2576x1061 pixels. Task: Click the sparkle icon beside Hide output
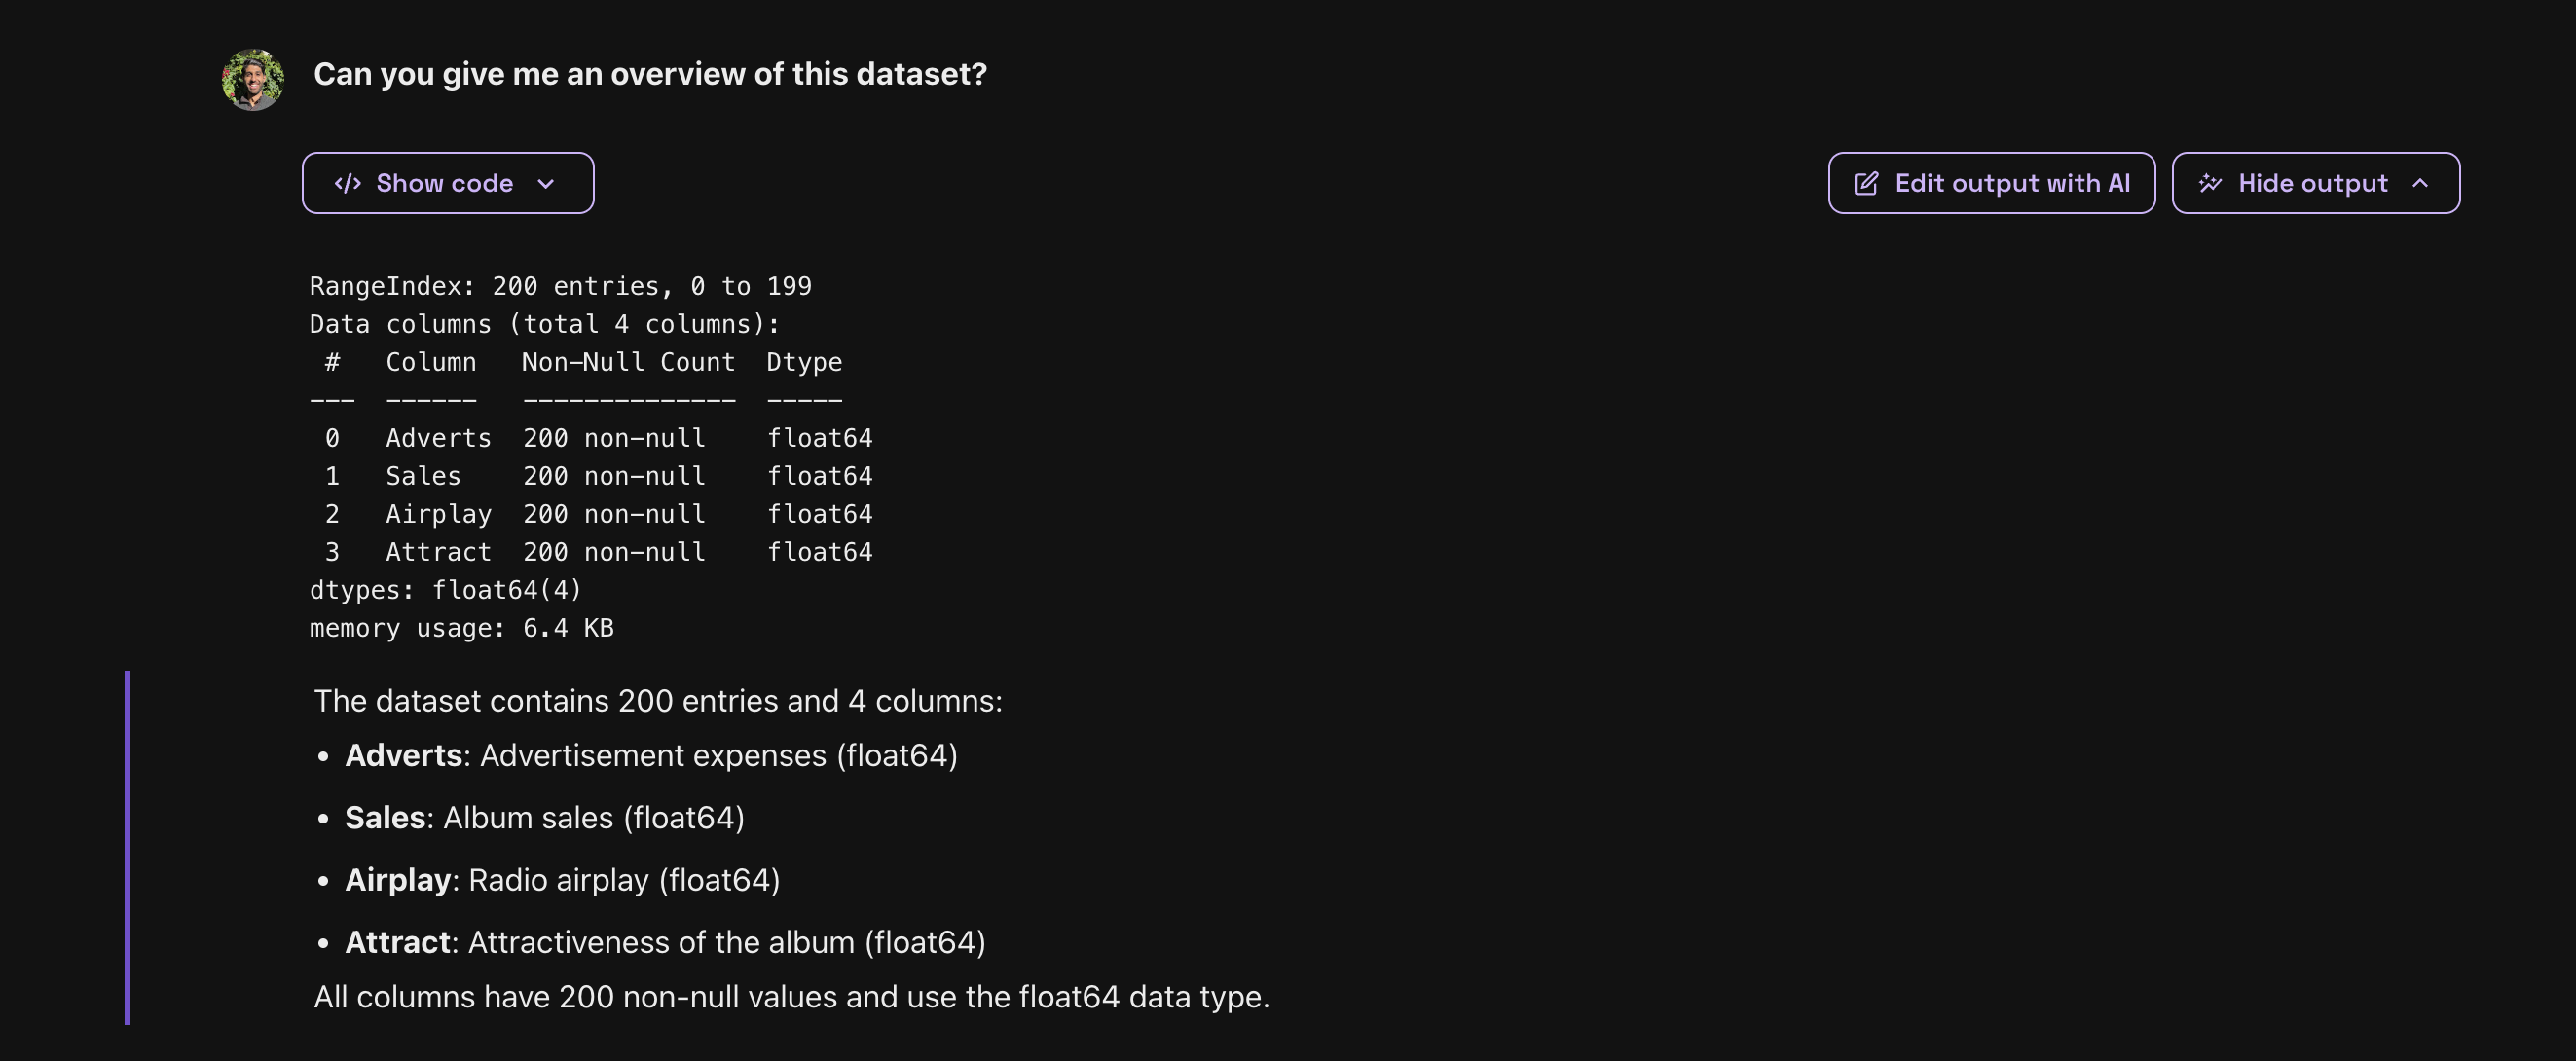point(2209,183)
